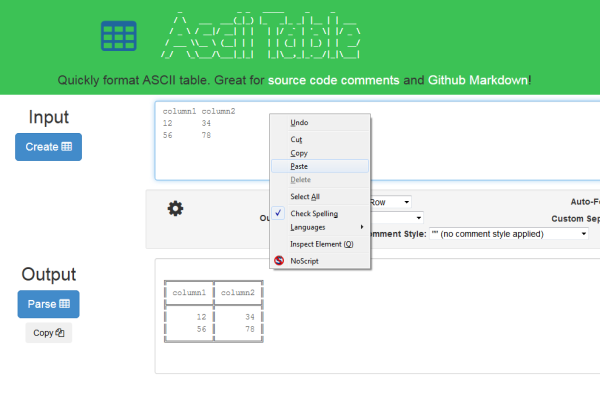Open settings via the gear icon
This screenshot has height=402, width=600.
coord(175,208)
